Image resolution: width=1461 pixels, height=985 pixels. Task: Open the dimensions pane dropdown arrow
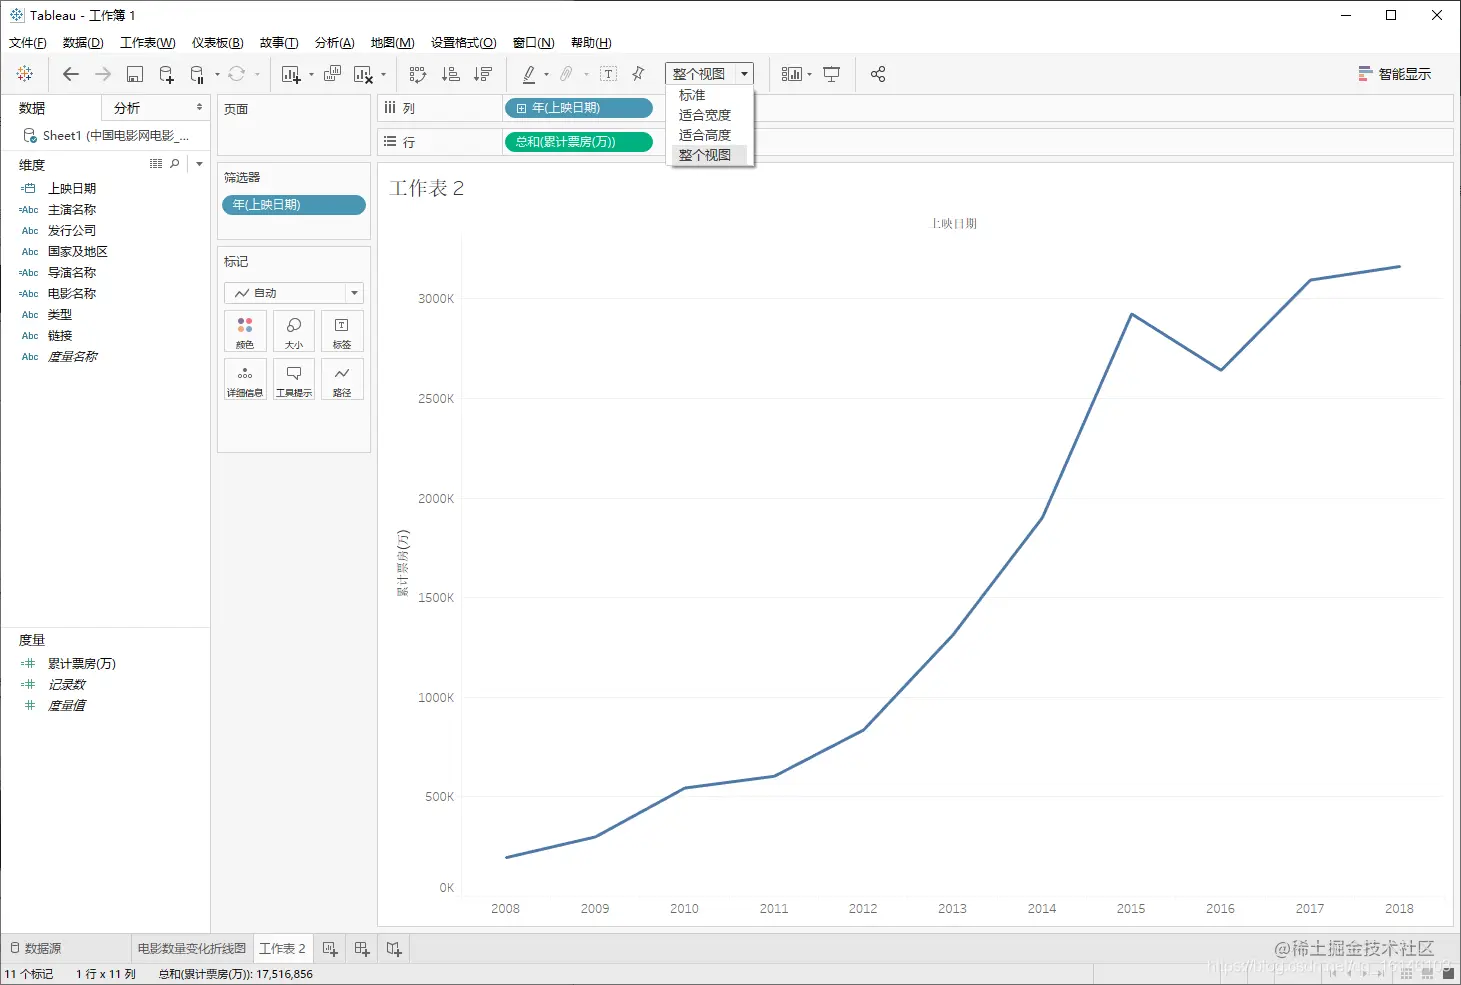(x=199, y=164)
